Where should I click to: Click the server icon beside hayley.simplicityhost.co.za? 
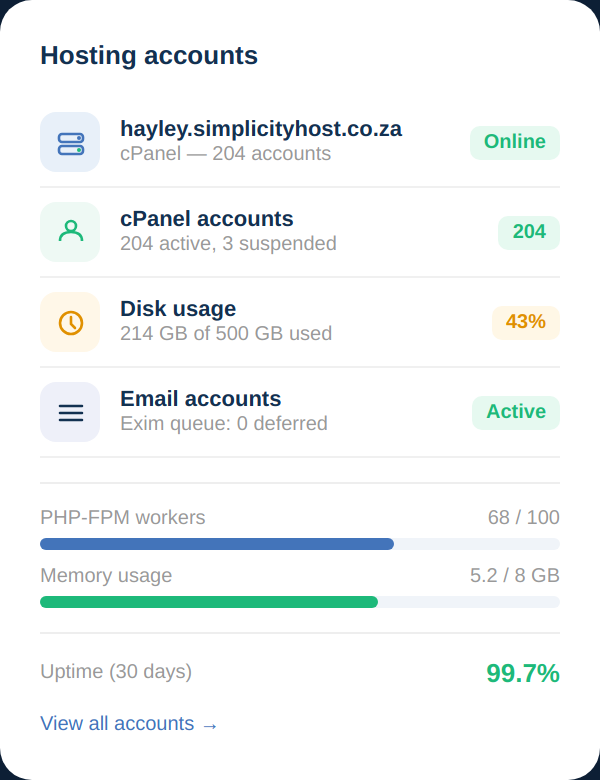click(x=70, y=142)
